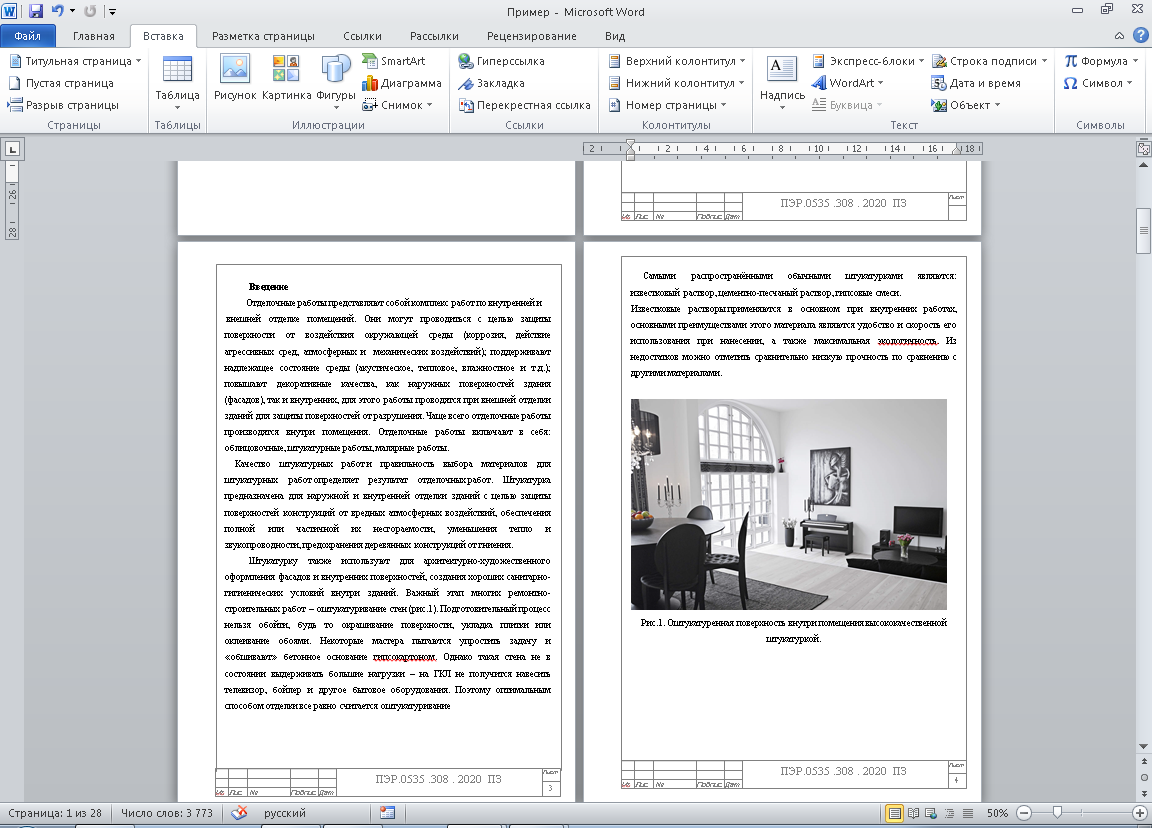Open the Рассылки tab
1152x828 pixels.
(434, 36)
